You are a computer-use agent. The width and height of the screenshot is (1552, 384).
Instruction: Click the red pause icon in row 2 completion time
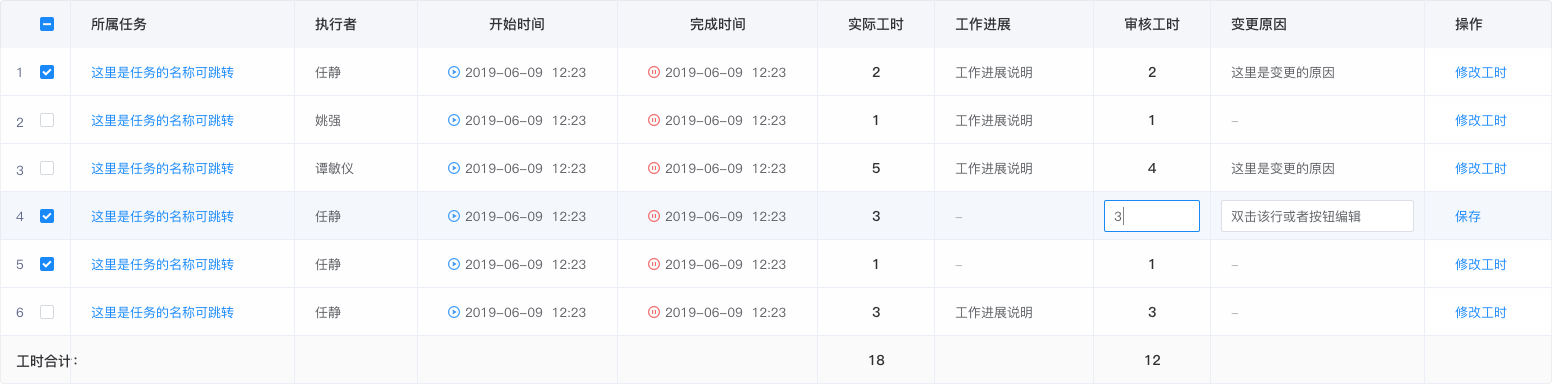[x=654, y=120]
